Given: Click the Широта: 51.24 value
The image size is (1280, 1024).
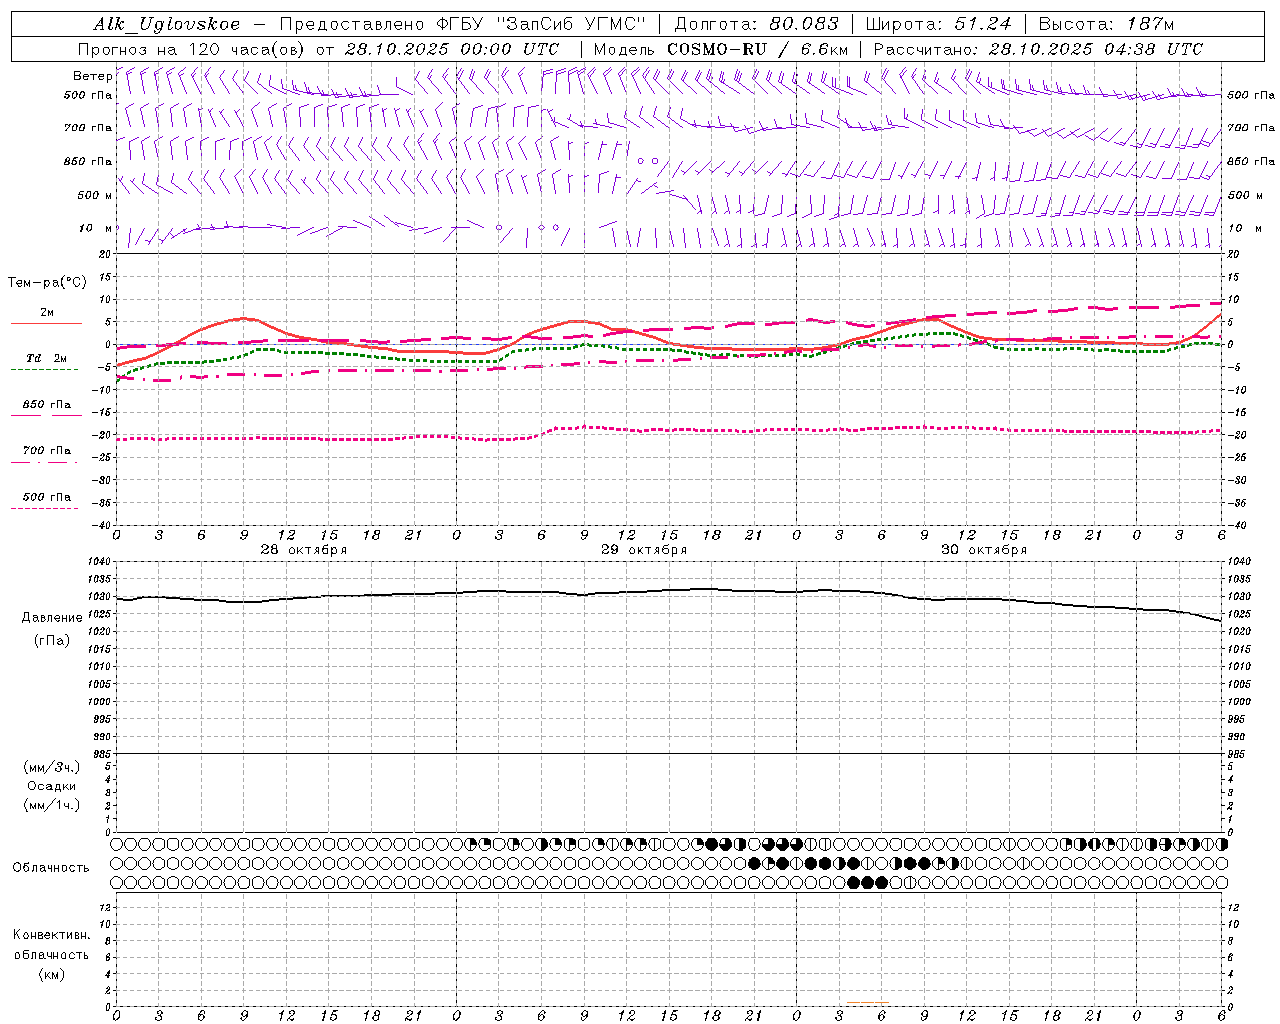Looking at the screenshot, I should (938, 24).
